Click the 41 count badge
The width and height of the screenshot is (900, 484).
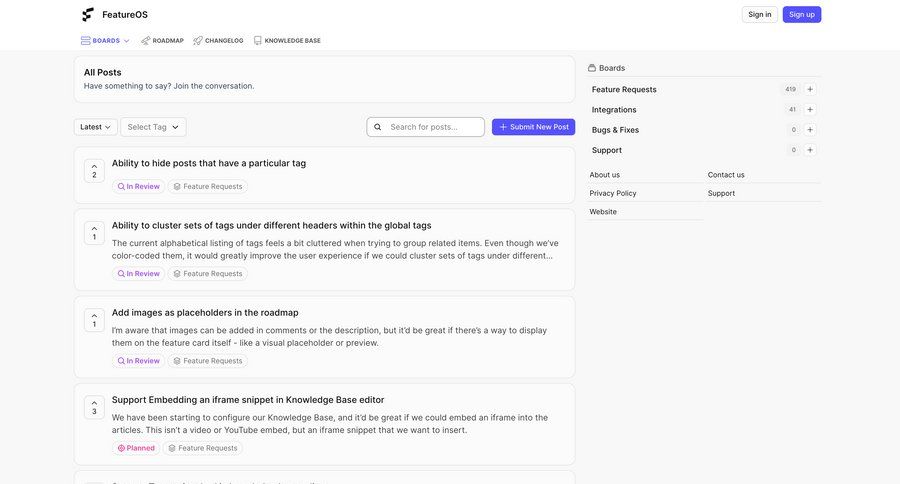792,110
